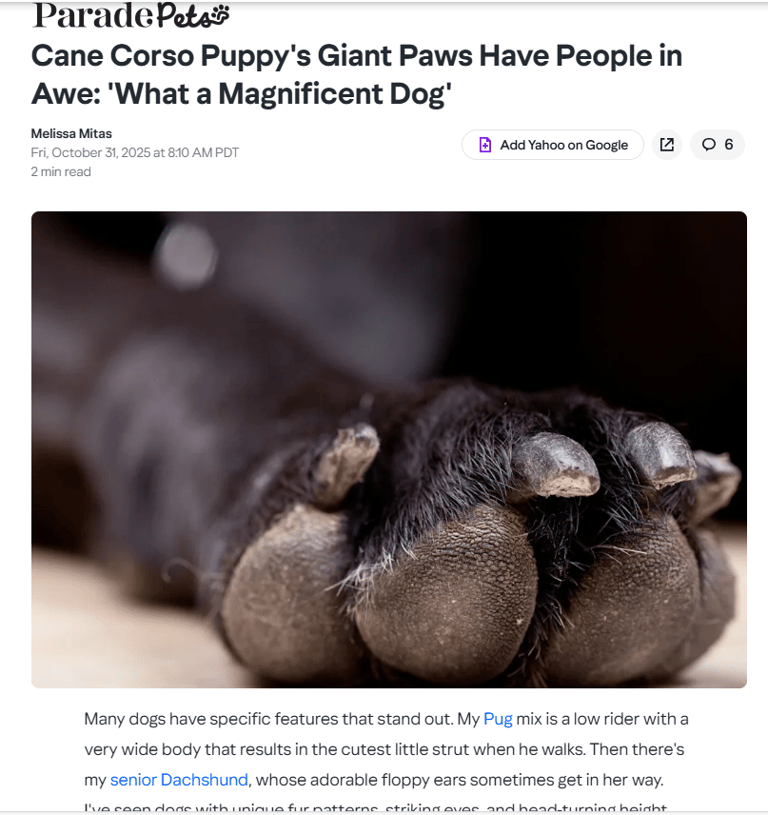The height and width of the screenshot is (815, 768).
Task: Open comments via speech bubble icon
Action: tap(708, 144)
